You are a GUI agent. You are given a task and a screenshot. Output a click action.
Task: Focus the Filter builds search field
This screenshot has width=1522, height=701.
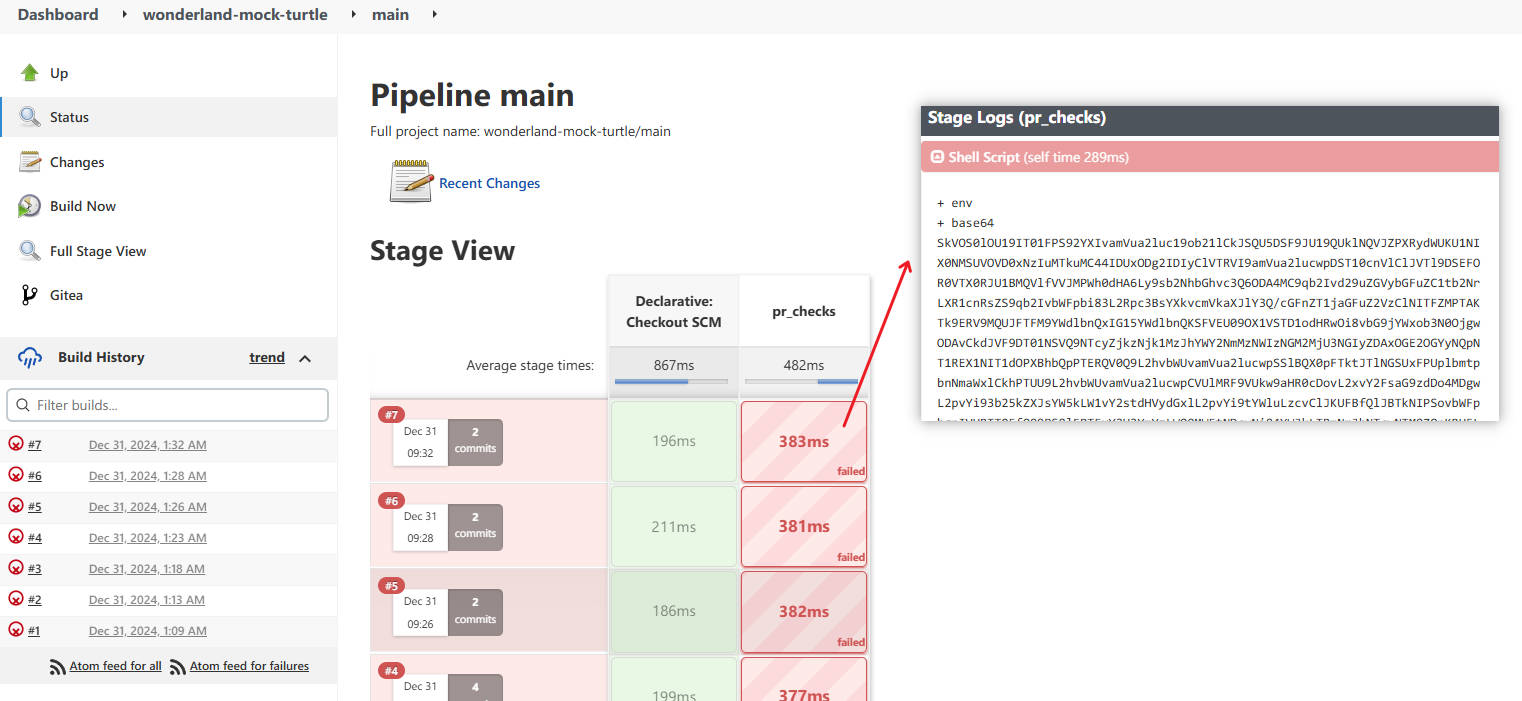(x=168, y=405)
